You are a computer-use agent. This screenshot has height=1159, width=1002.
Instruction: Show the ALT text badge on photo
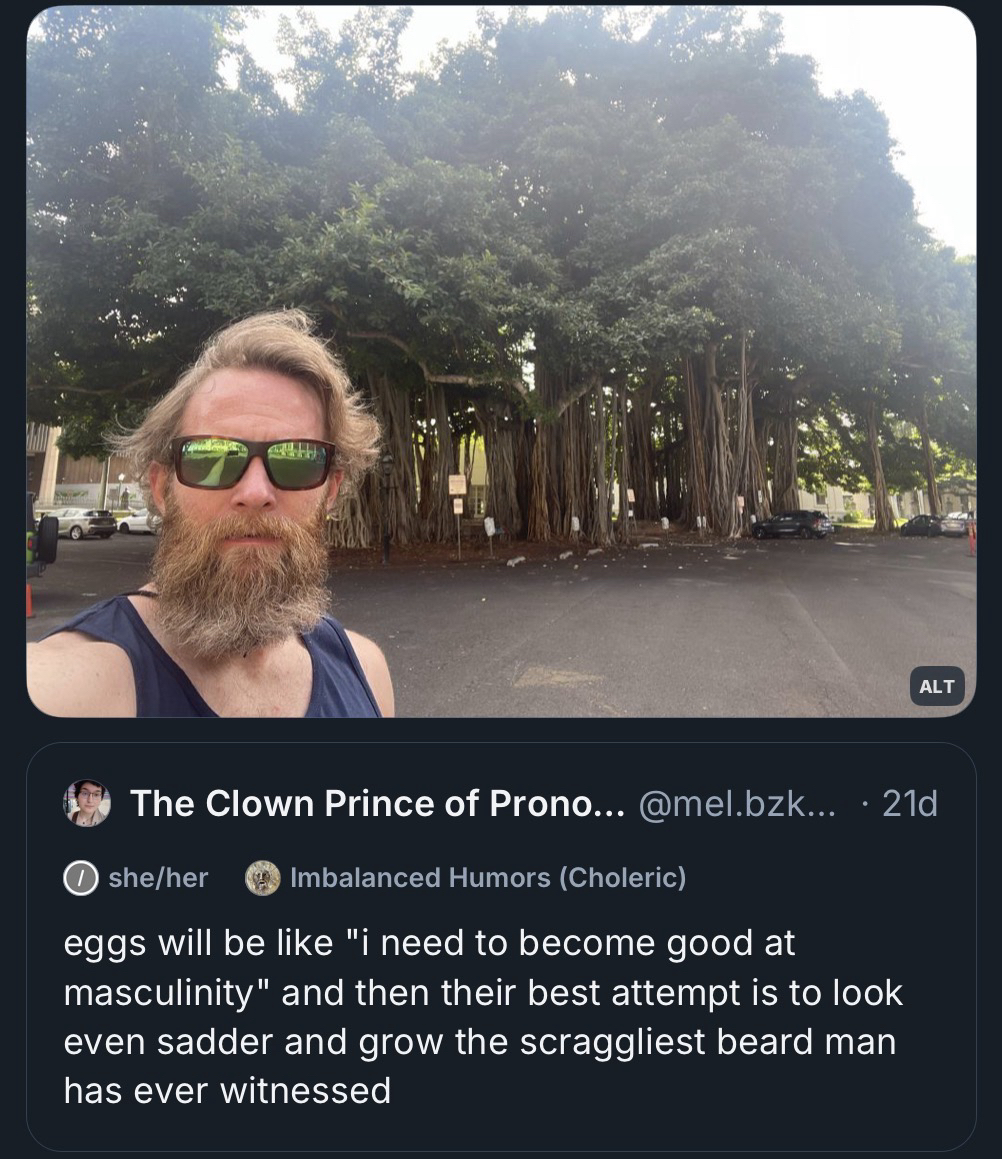937,686
